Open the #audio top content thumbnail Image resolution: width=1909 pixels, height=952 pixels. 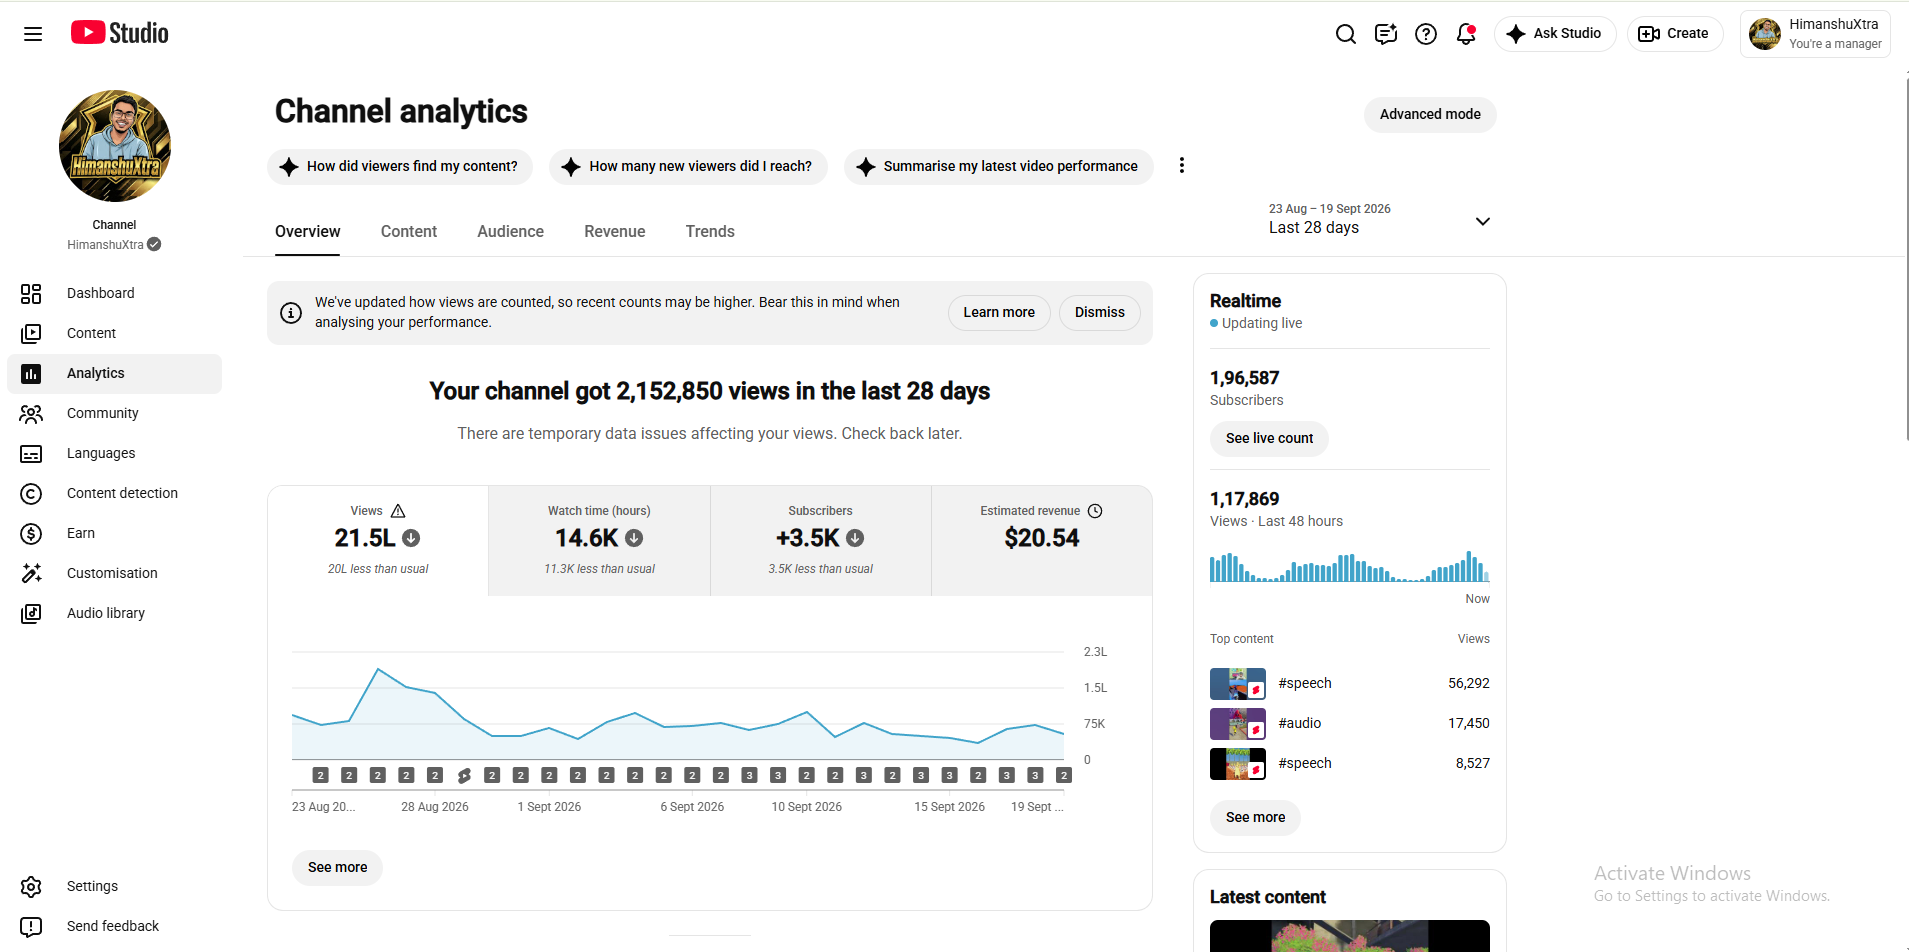click(x=1238, y=724)
